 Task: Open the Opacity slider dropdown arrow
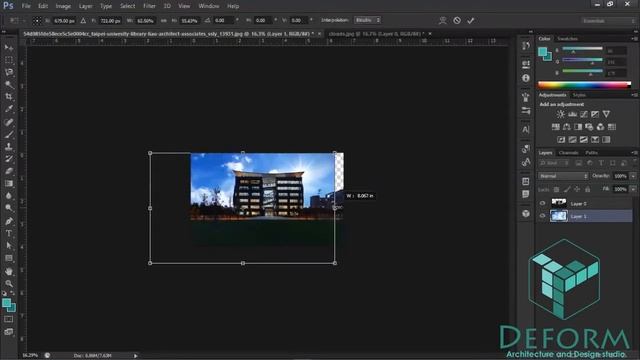[633, 176]
